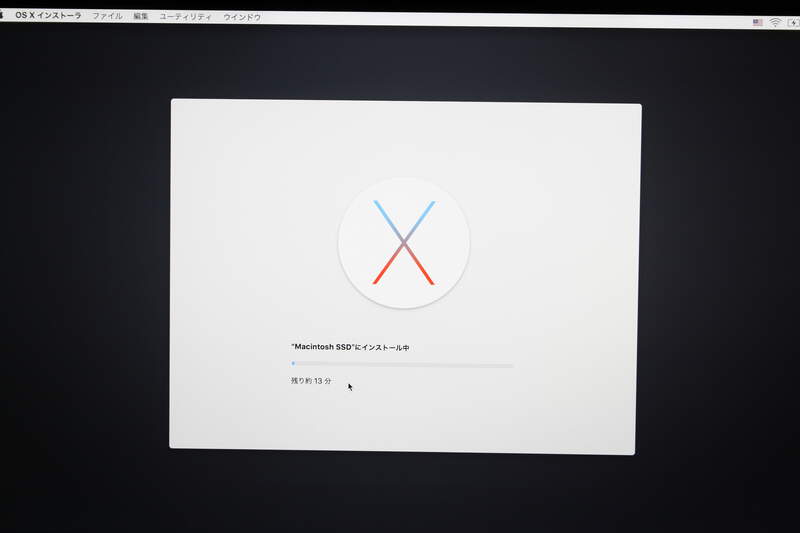Click the "Macintosh SSD"にインストール中 label

point(350,348)
